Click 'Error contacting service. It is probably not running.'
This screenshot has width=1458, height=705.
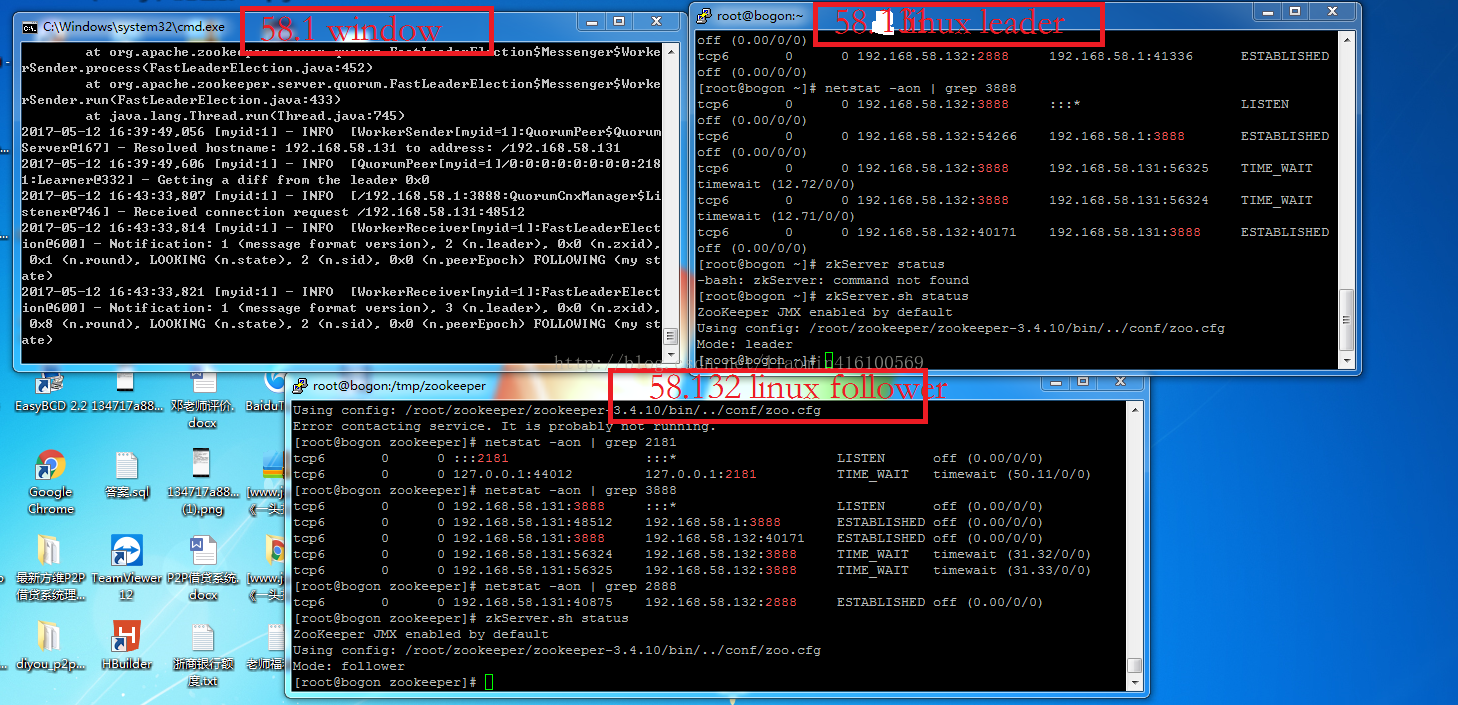point(505,426)
